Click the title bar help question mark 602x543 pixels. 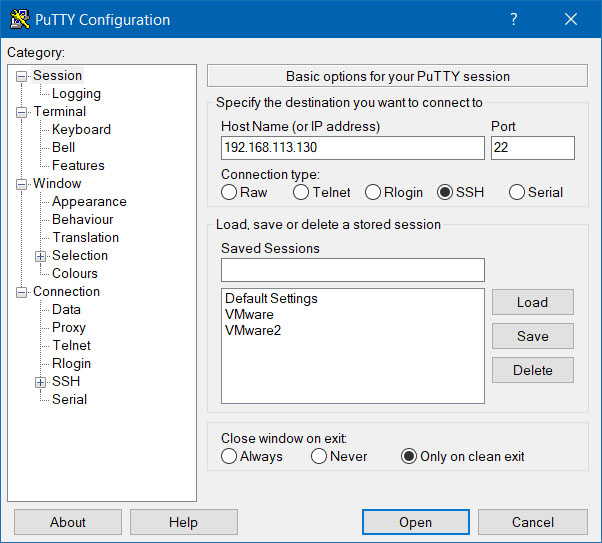[513, 19]
